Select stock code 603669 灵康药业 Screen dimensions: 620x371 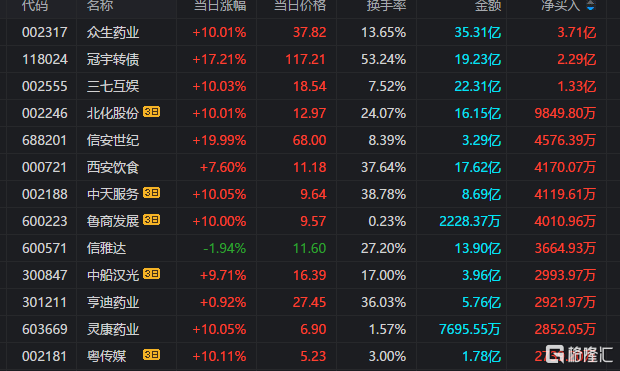click(306, 329)
